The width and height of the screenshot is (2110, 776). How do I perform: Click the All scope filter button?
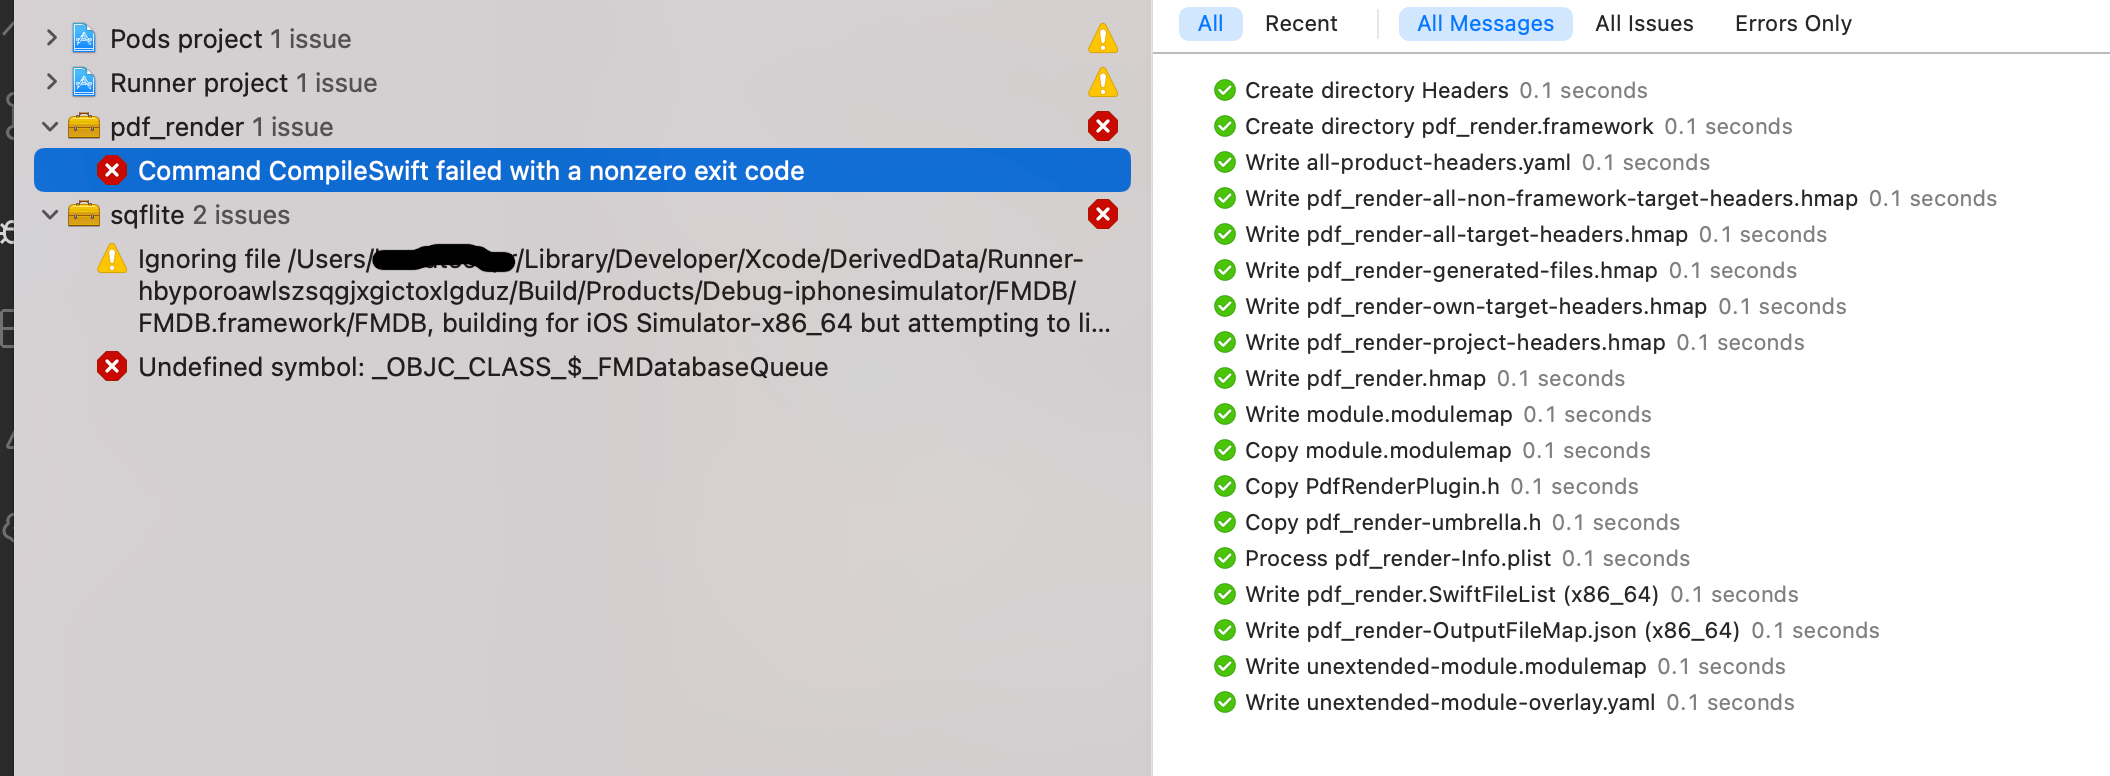coord(1210,23)
